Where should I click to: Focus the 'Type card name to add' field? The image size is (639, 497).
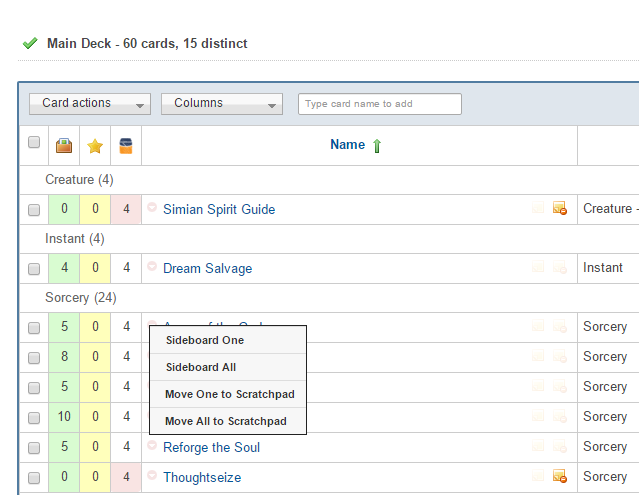coord(379,104)
